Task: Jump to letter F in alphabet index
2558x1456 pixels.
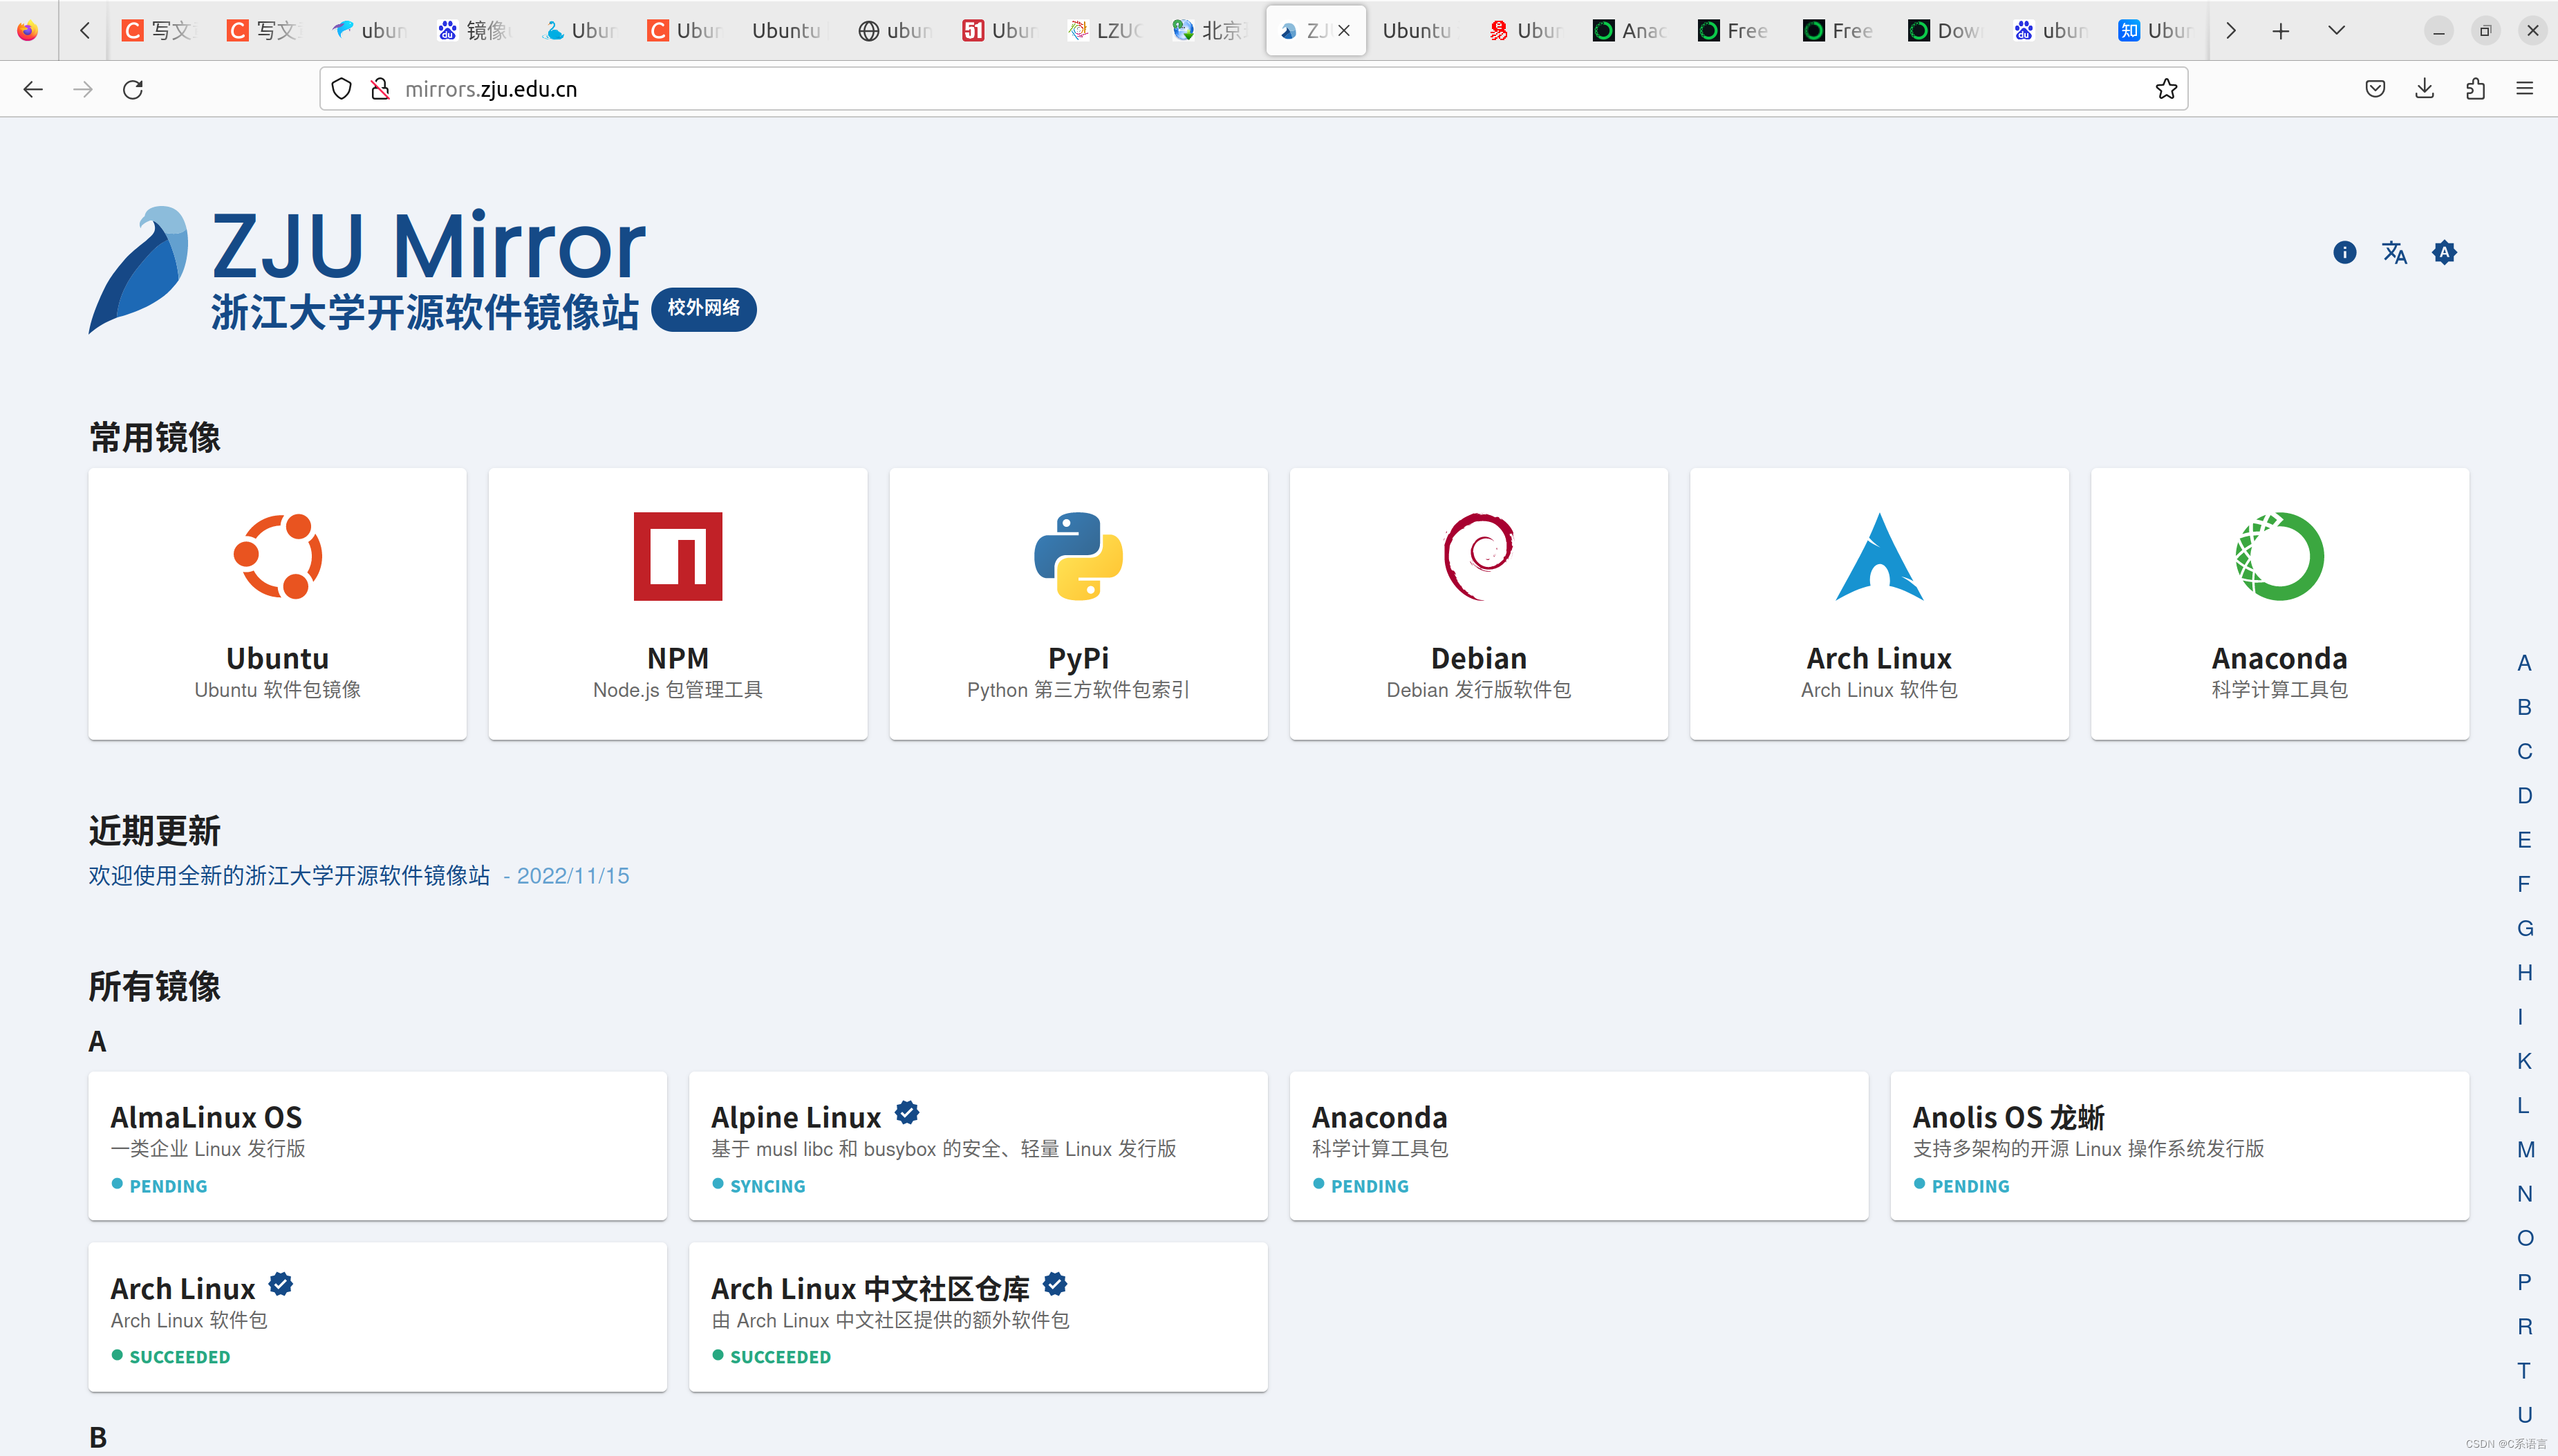Action: point(2524,884)
